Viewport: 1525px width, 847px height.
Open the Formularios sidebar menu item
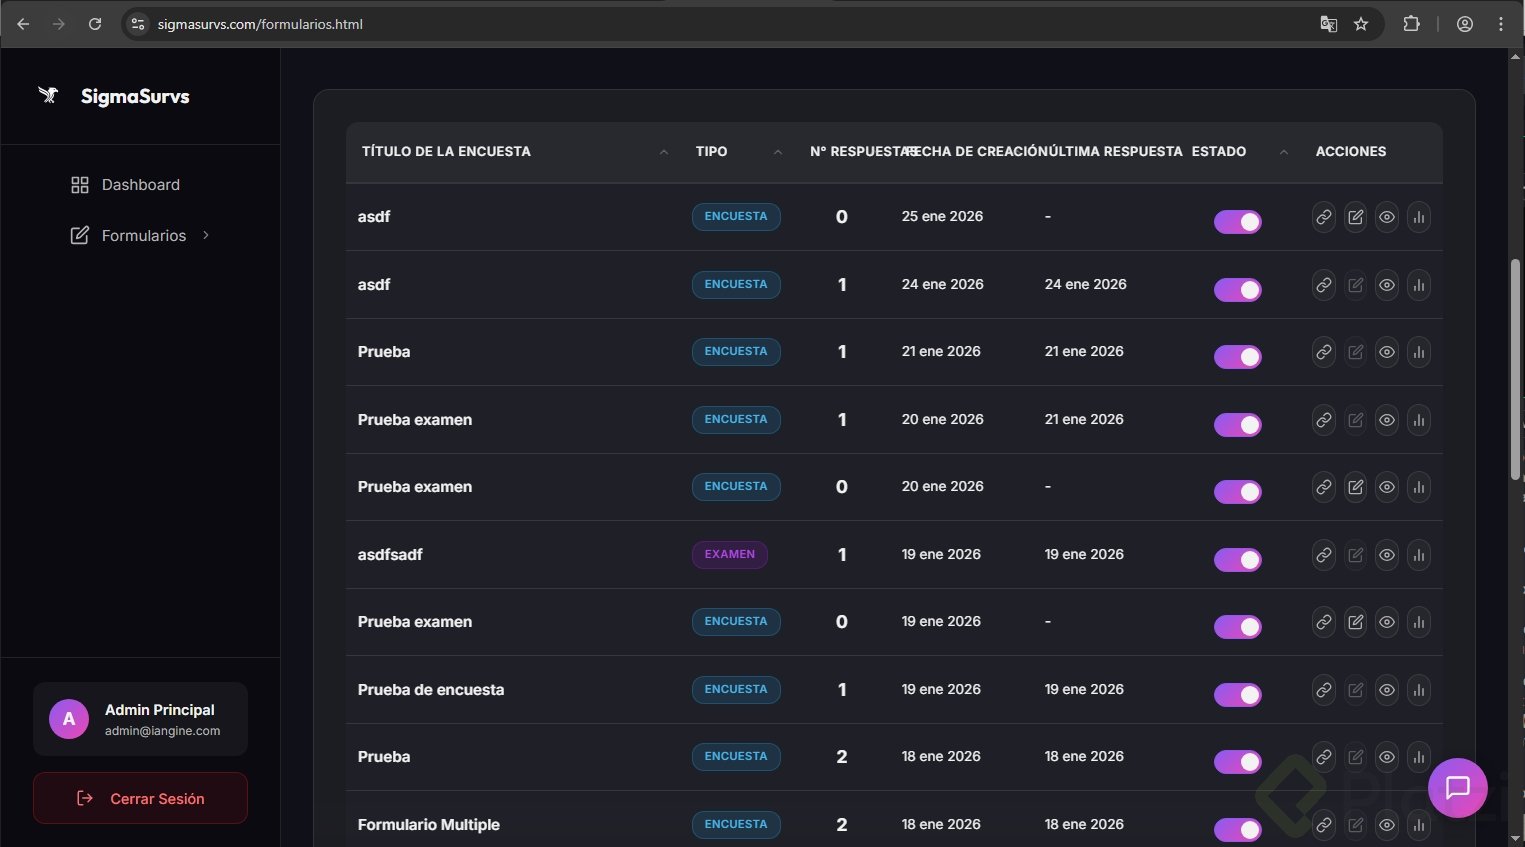click(x=143, y=236)
